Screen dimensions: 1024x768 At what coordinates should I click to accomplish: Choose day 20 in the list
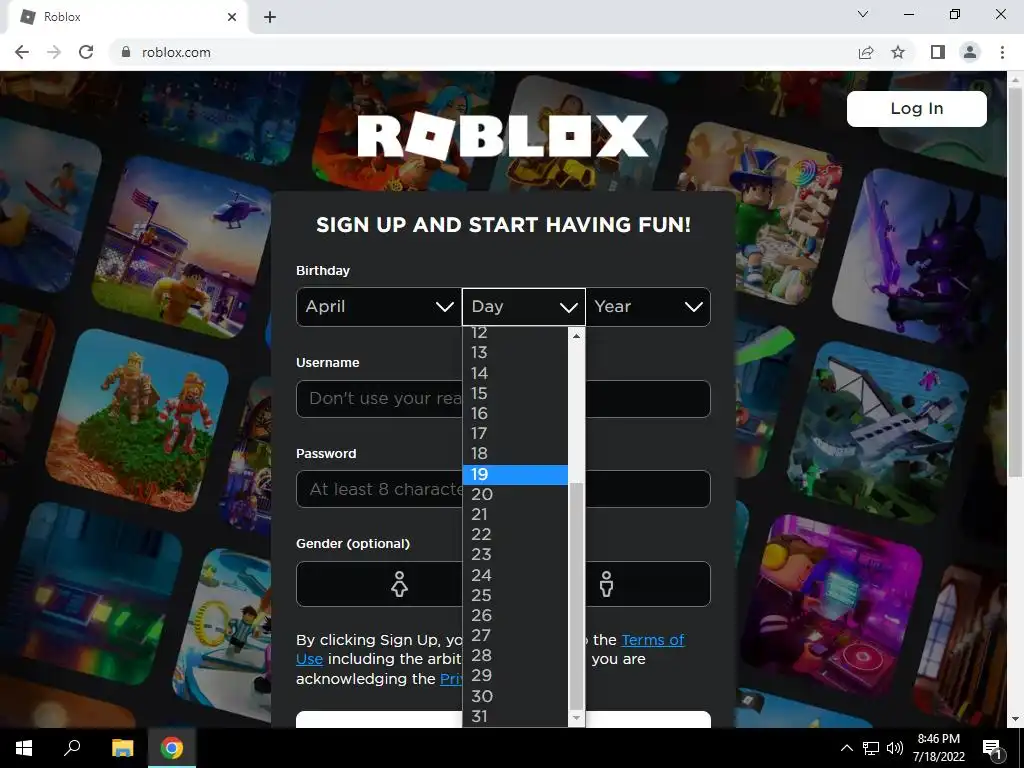click(515, 494)
